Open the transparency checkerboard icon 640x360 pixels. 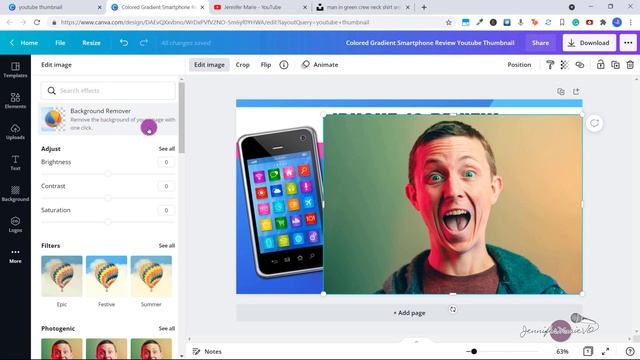click(564, 64)
